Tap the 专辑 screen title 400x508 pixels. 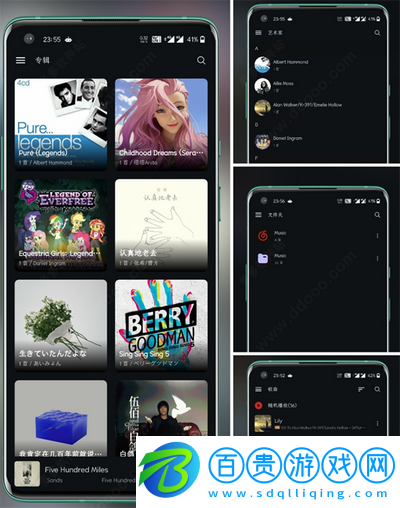(x=42, y=60)
